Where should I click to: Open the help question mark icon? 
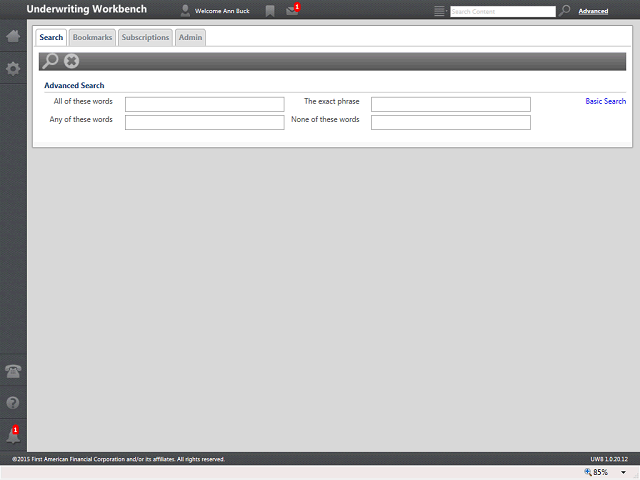pos(13,403)
